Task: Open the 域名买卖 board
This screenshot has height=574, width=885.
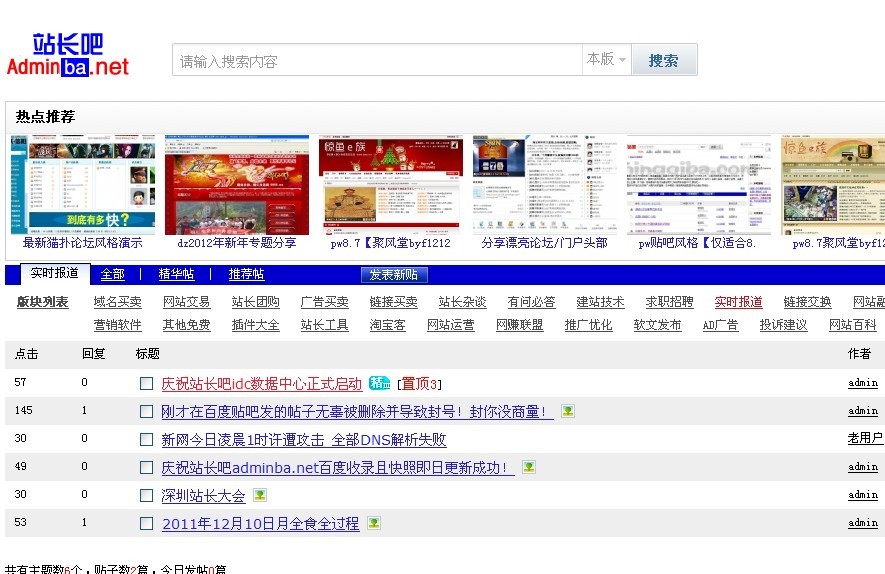Action: (x=117, y=302)
